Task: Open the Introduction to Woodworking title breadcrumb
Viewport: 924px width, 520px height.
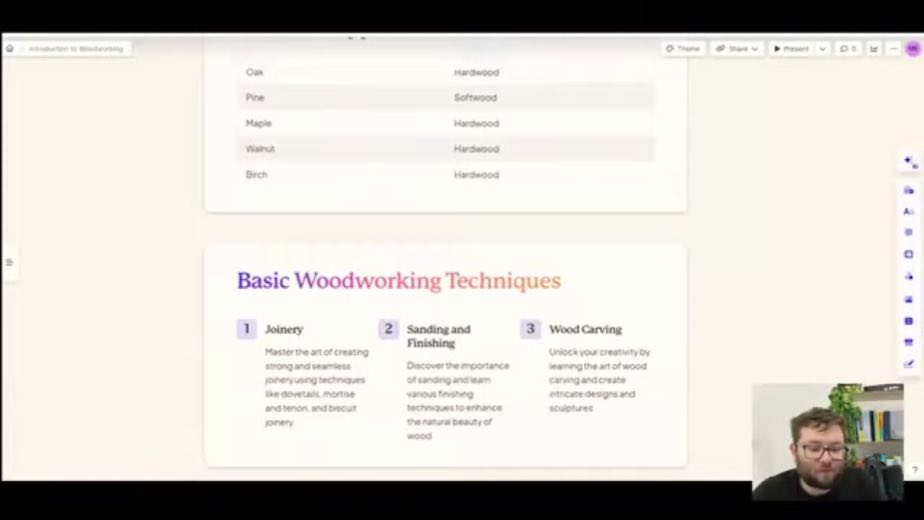Action: tap(76, 49)
